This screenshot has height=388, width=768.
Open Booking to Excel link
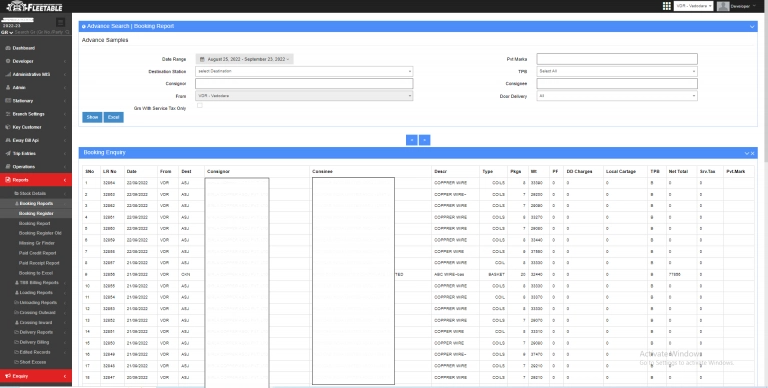point(36,273)
